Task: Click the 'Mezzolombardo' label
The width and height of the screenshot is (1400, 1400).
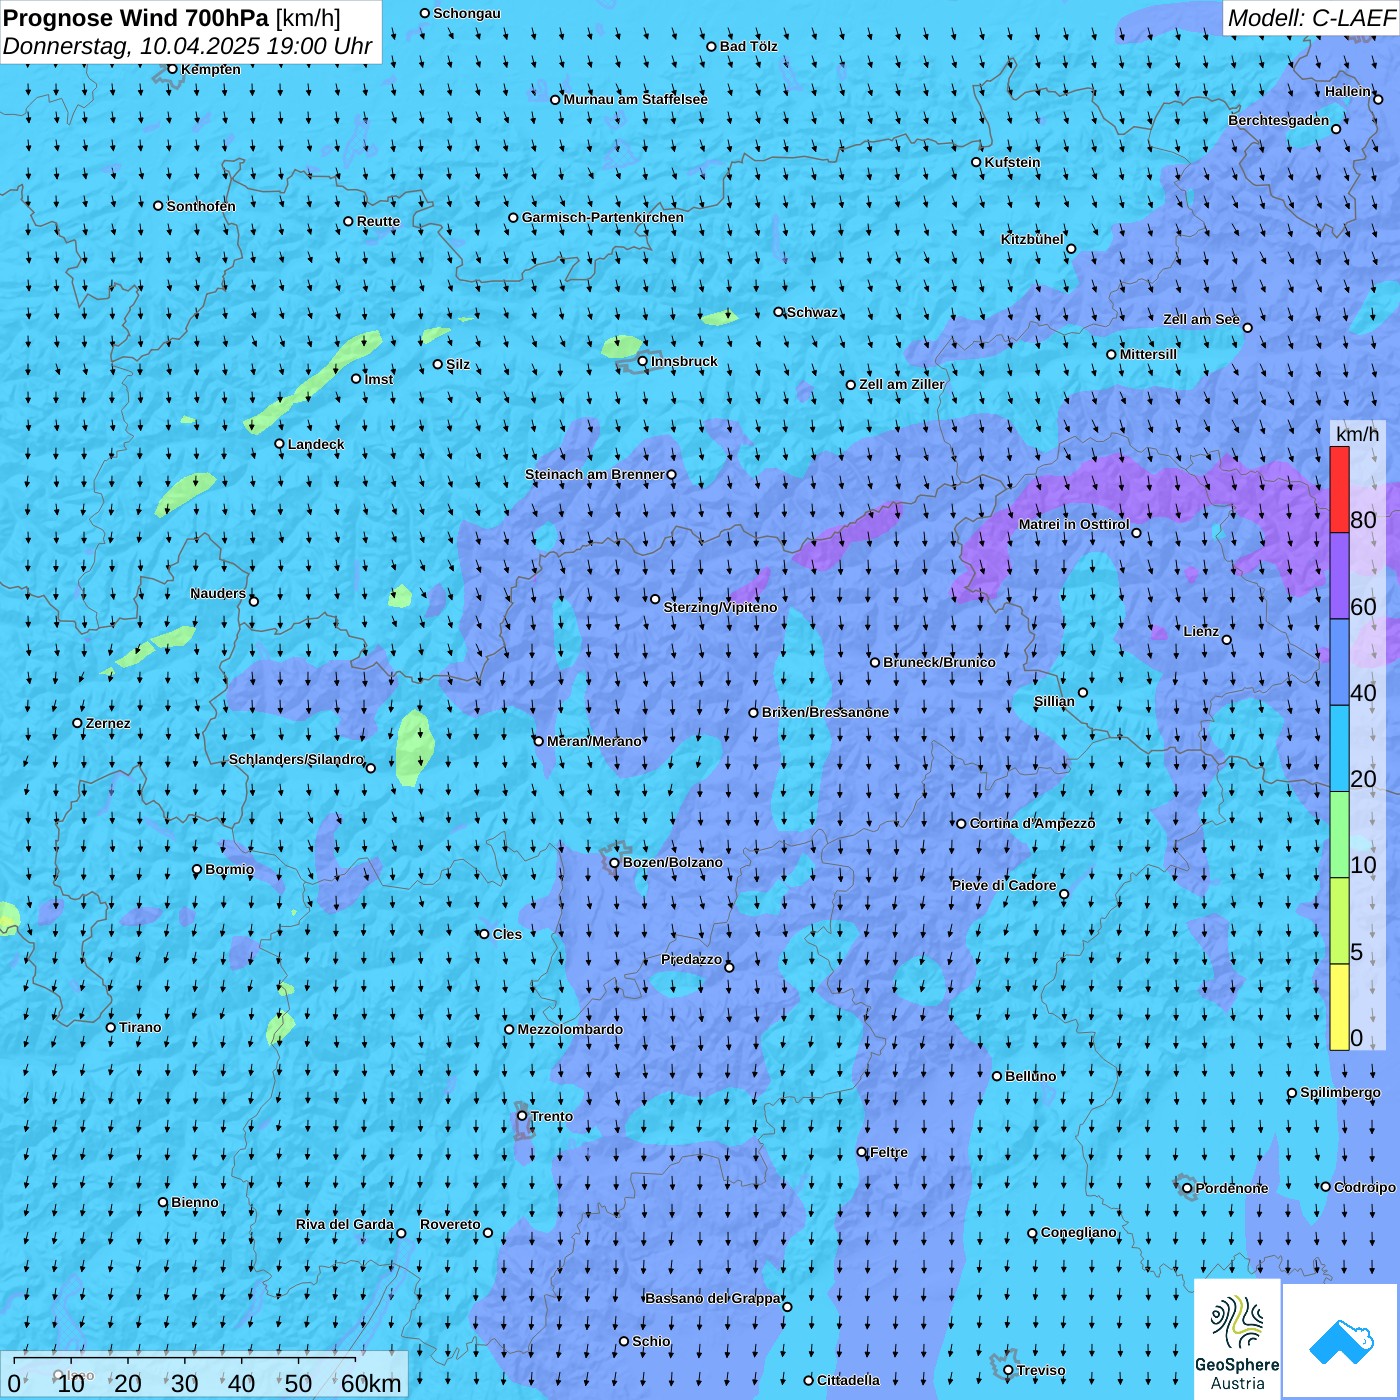Action: pyautogui.click(x=570, y=1029)
